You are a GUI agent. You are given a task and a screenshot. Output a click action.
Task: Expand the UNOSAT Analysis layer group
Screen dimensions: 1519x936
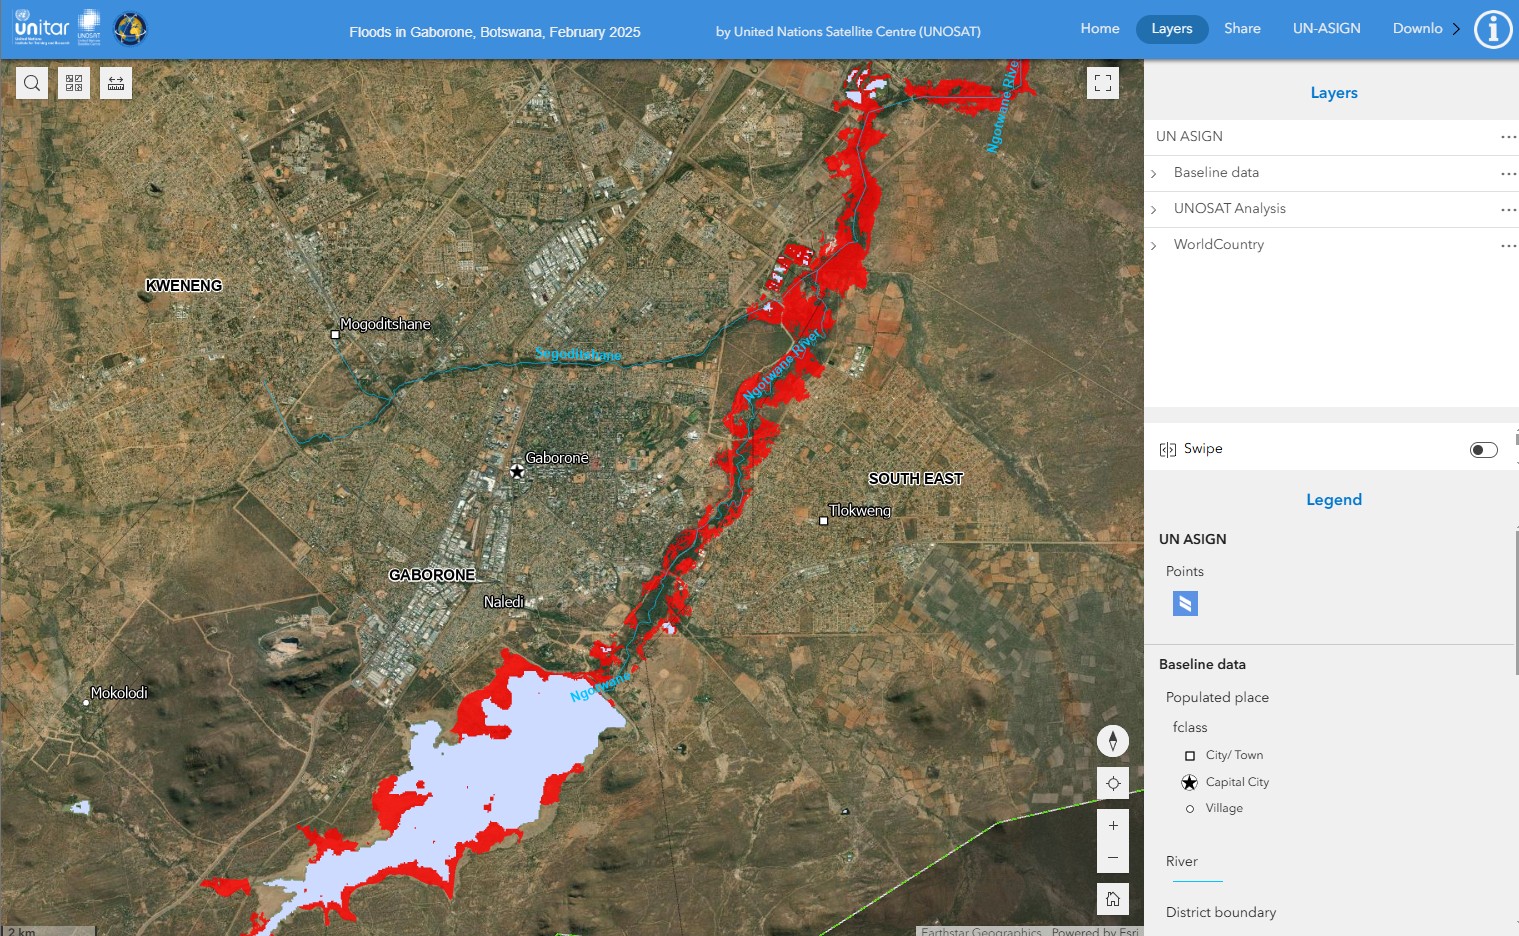[1153, 210]
